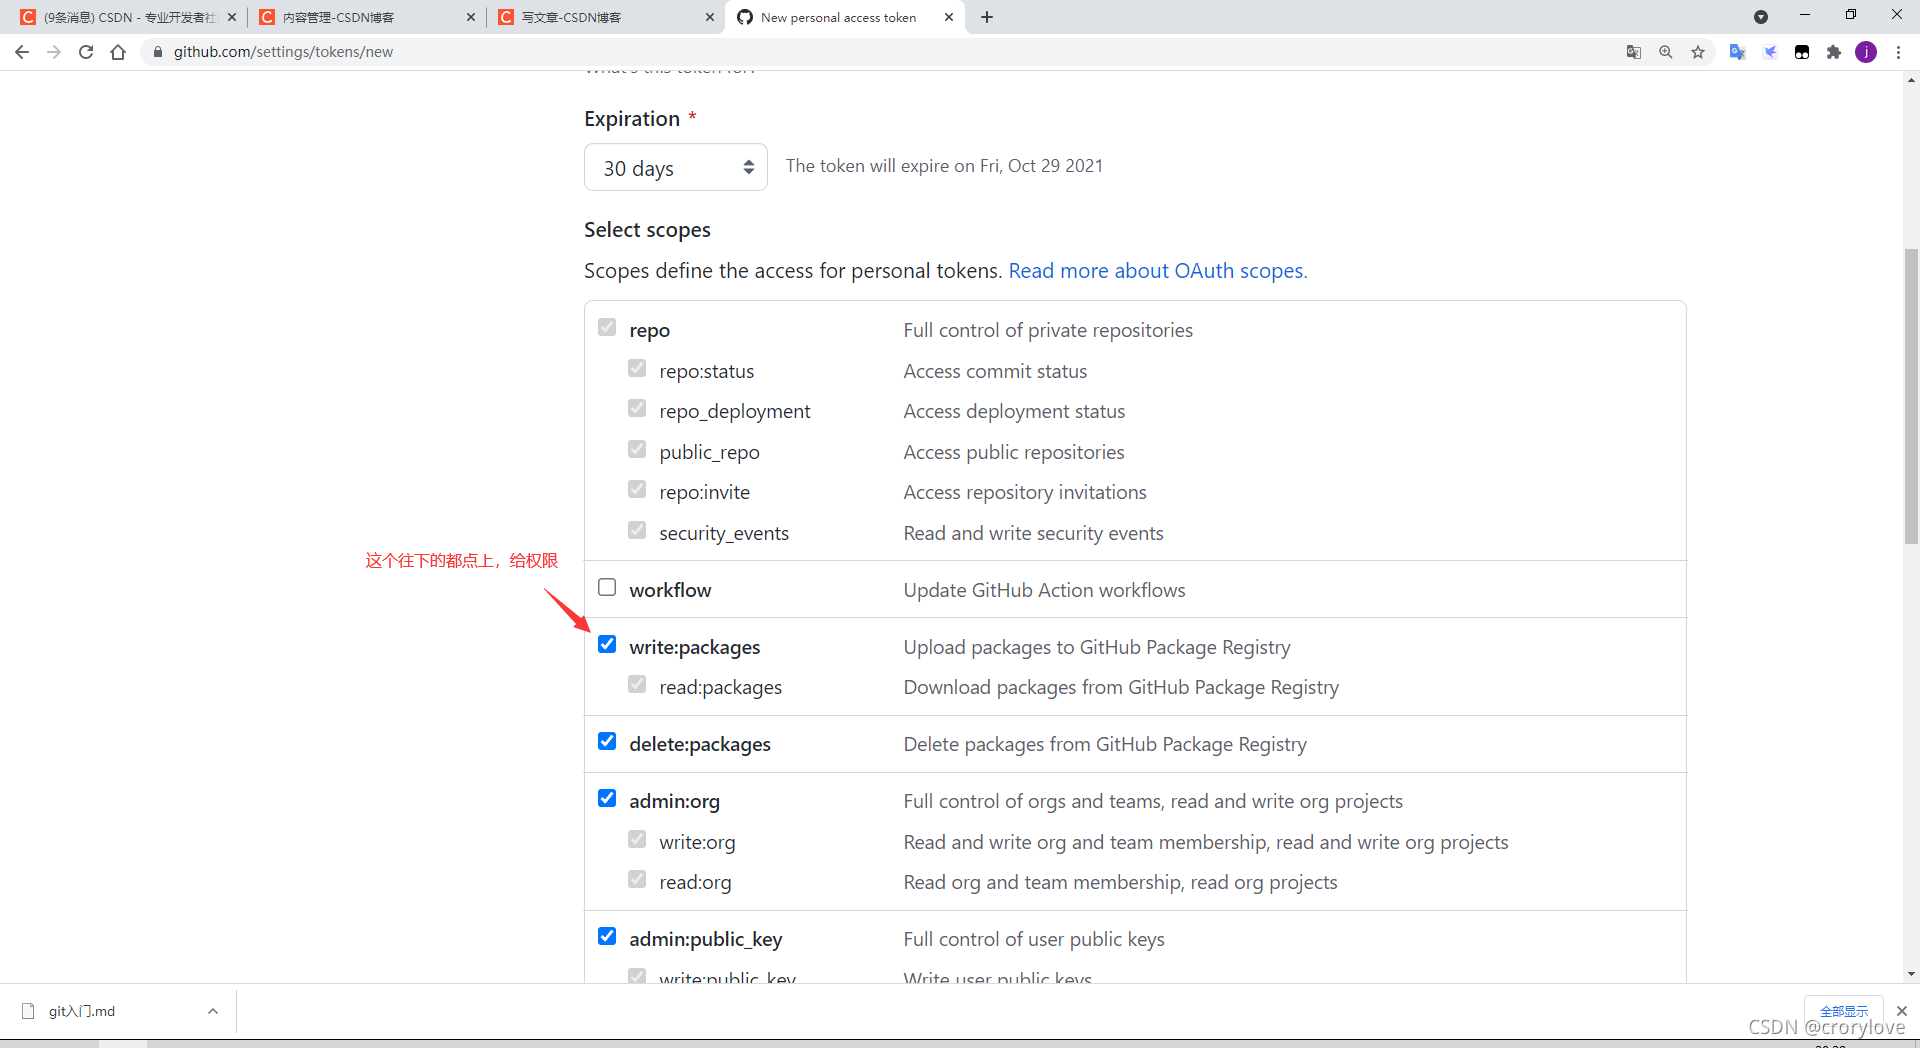
Task: Switch to the CSDN 专业开发者 tab
Action: 128,17
